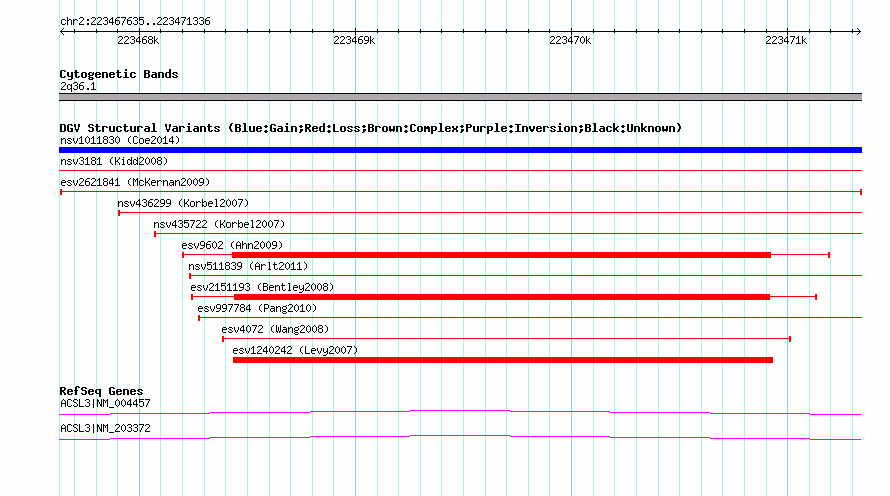This screenshot has height=496, width=890.
Task: Click the nsv3181 (Kidd2008) label
Action: point(114,161)
